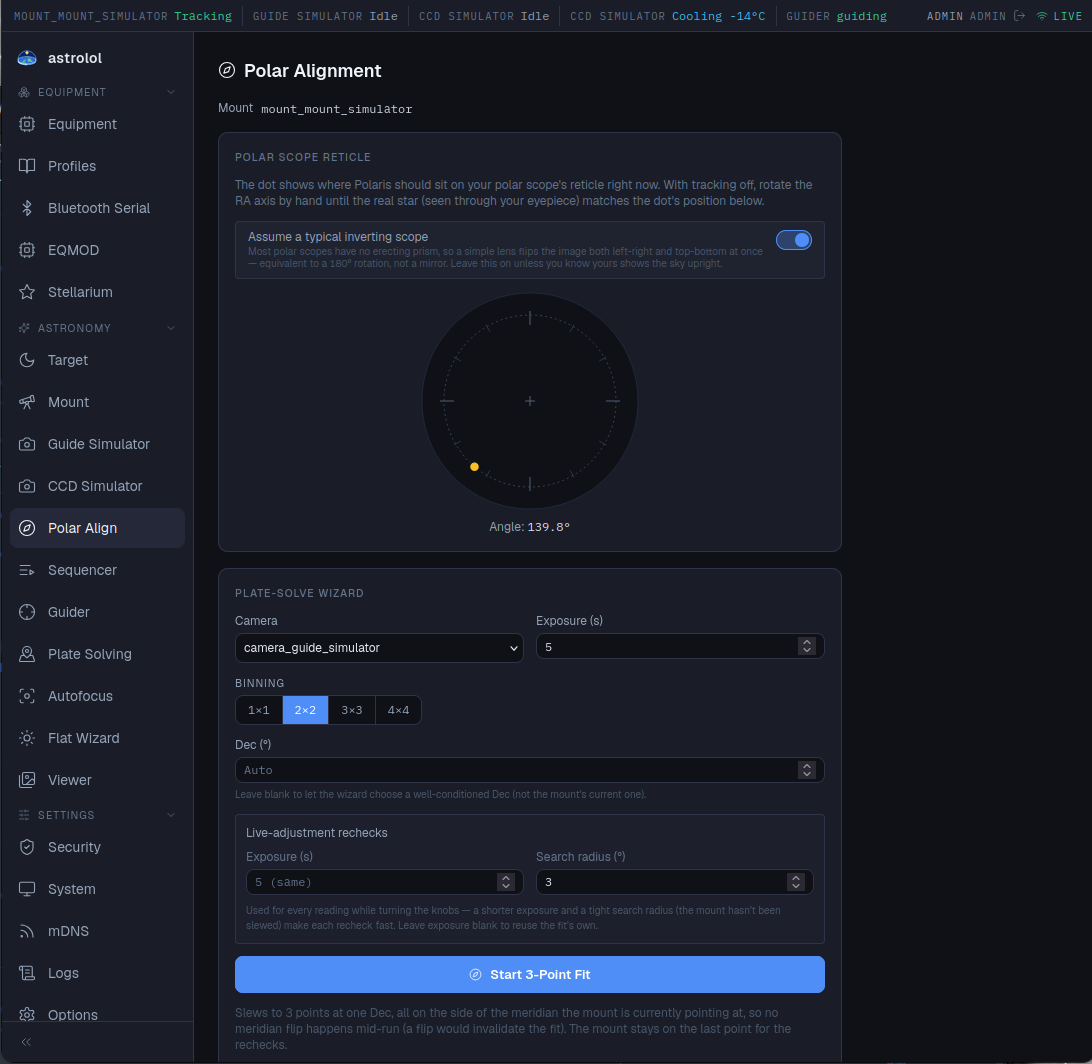Click the Guide Simulator camera icon
The image size is (1092, 1064).
(27, 444)
